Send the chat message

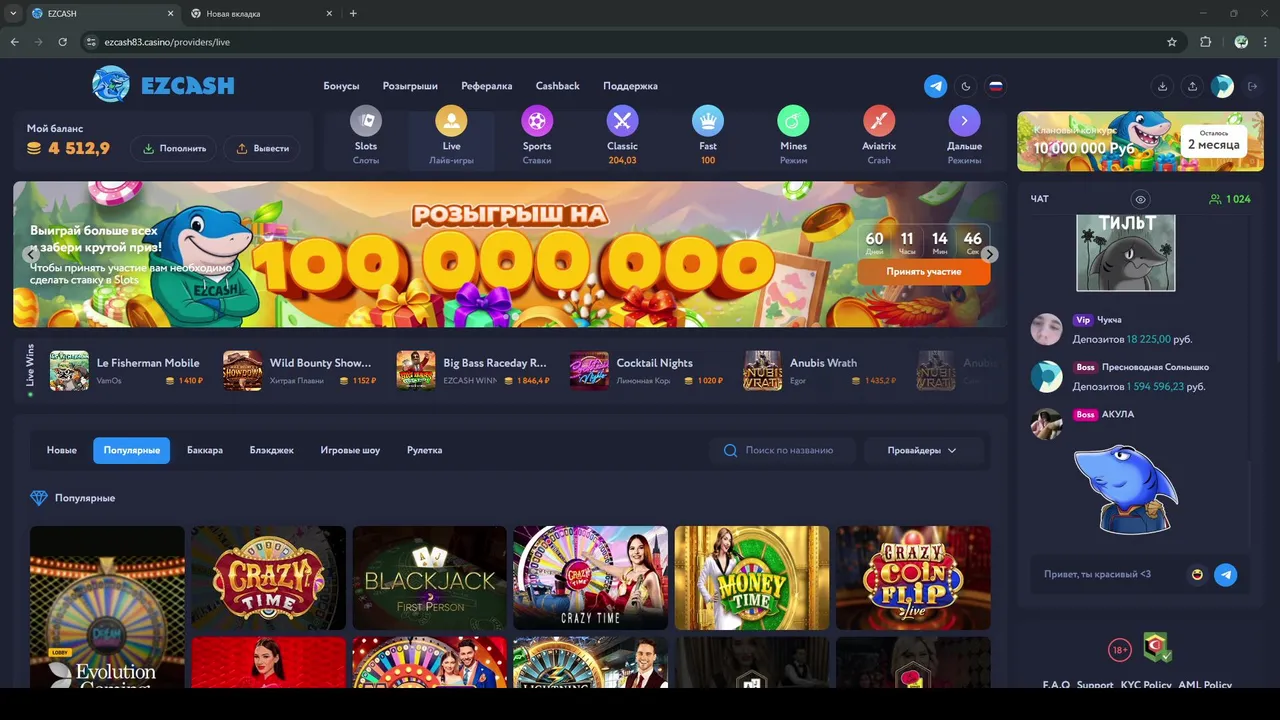click(x=1225, y=574)
